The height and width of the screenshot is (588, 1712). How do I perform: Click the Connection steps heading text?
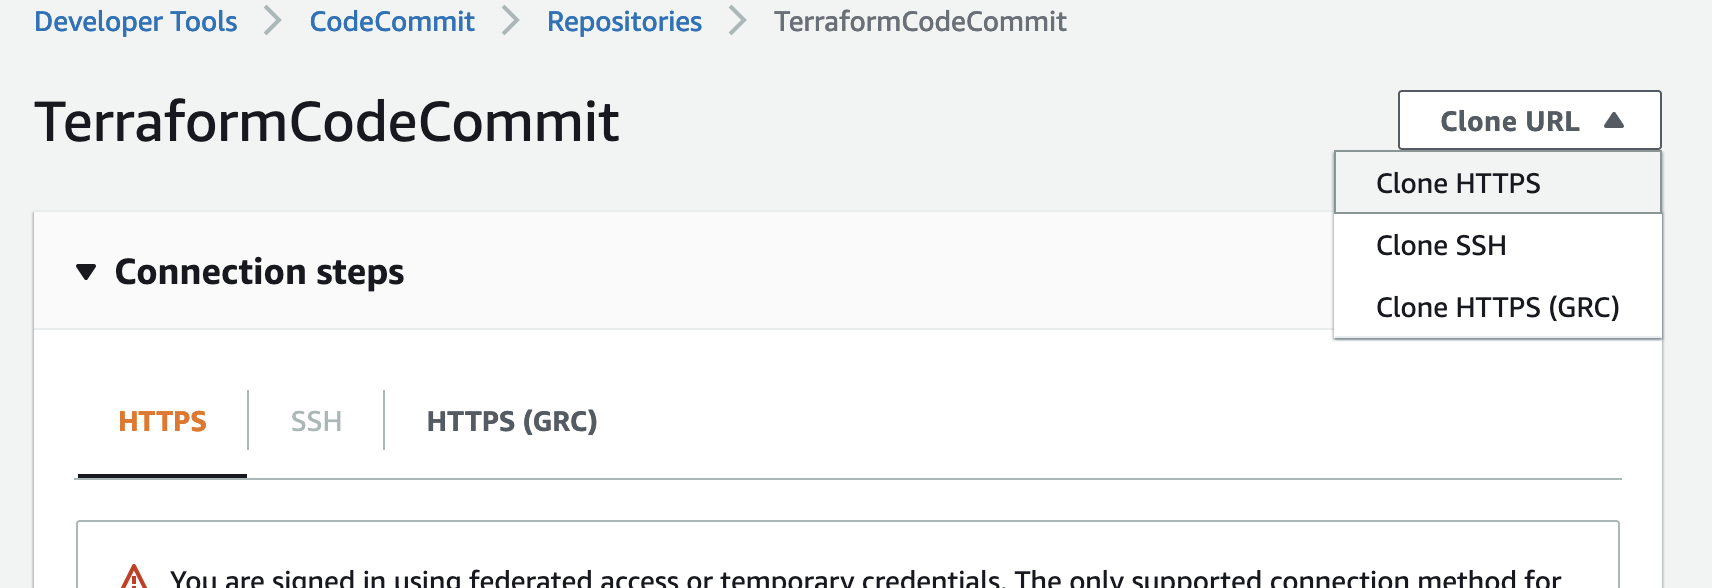click(x=259, y=272)
